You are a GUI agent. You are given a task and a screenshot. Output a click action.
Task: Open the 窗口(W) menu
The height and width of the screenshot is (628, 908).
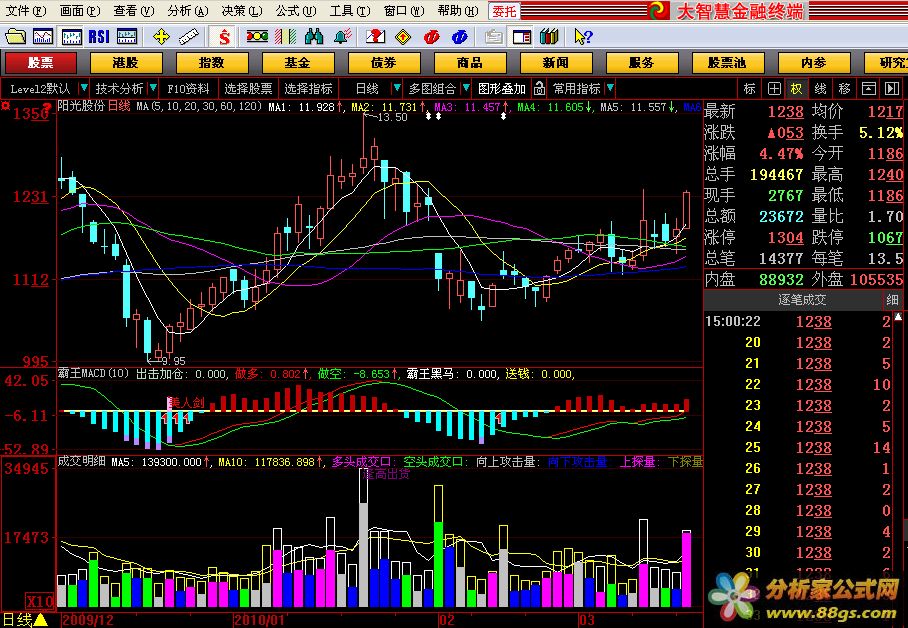click(404, 10)
